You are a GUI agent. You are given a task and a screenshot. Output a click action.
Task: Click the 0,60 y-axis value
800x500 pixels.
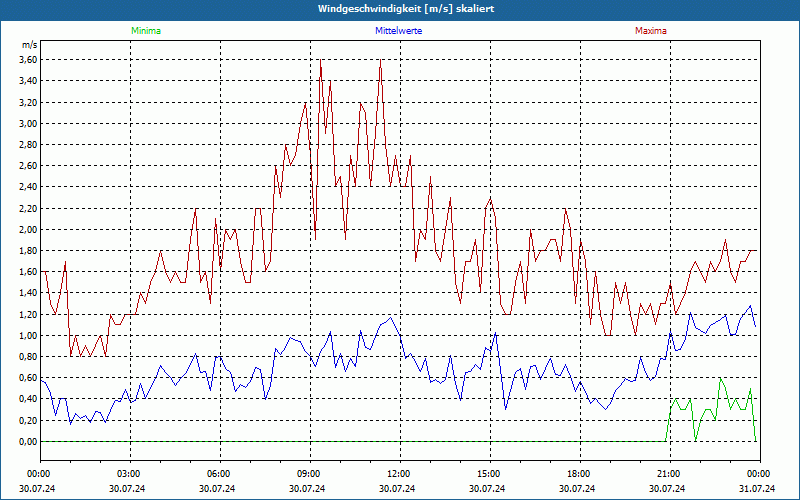point(28,378)
